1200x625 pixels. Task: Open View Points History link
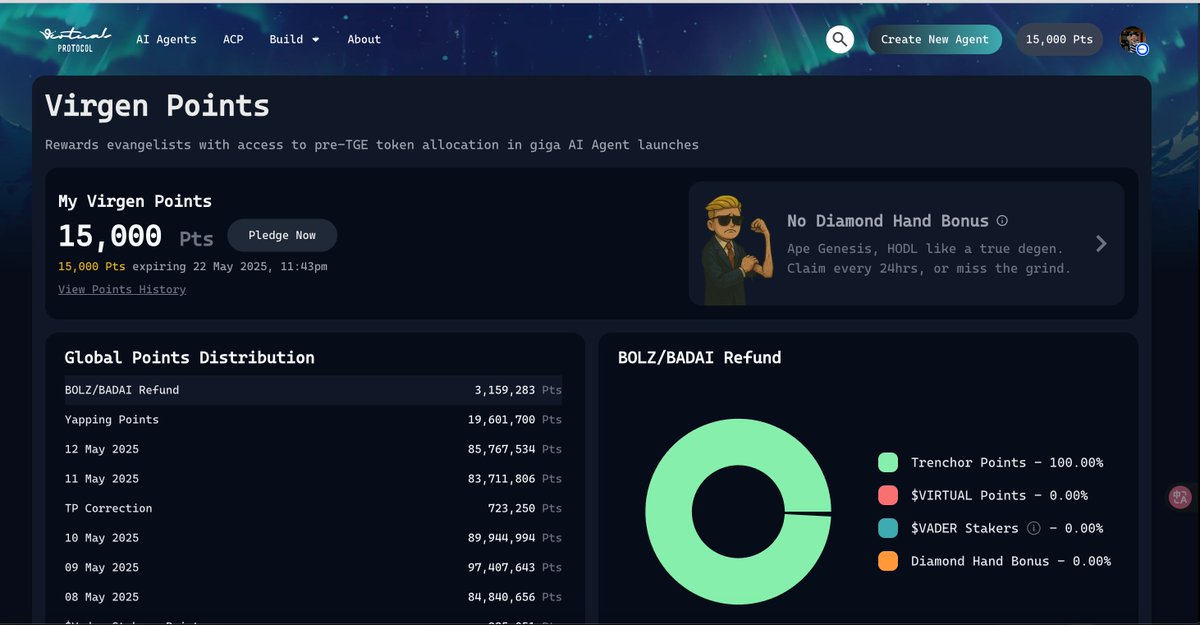(122, 289)
